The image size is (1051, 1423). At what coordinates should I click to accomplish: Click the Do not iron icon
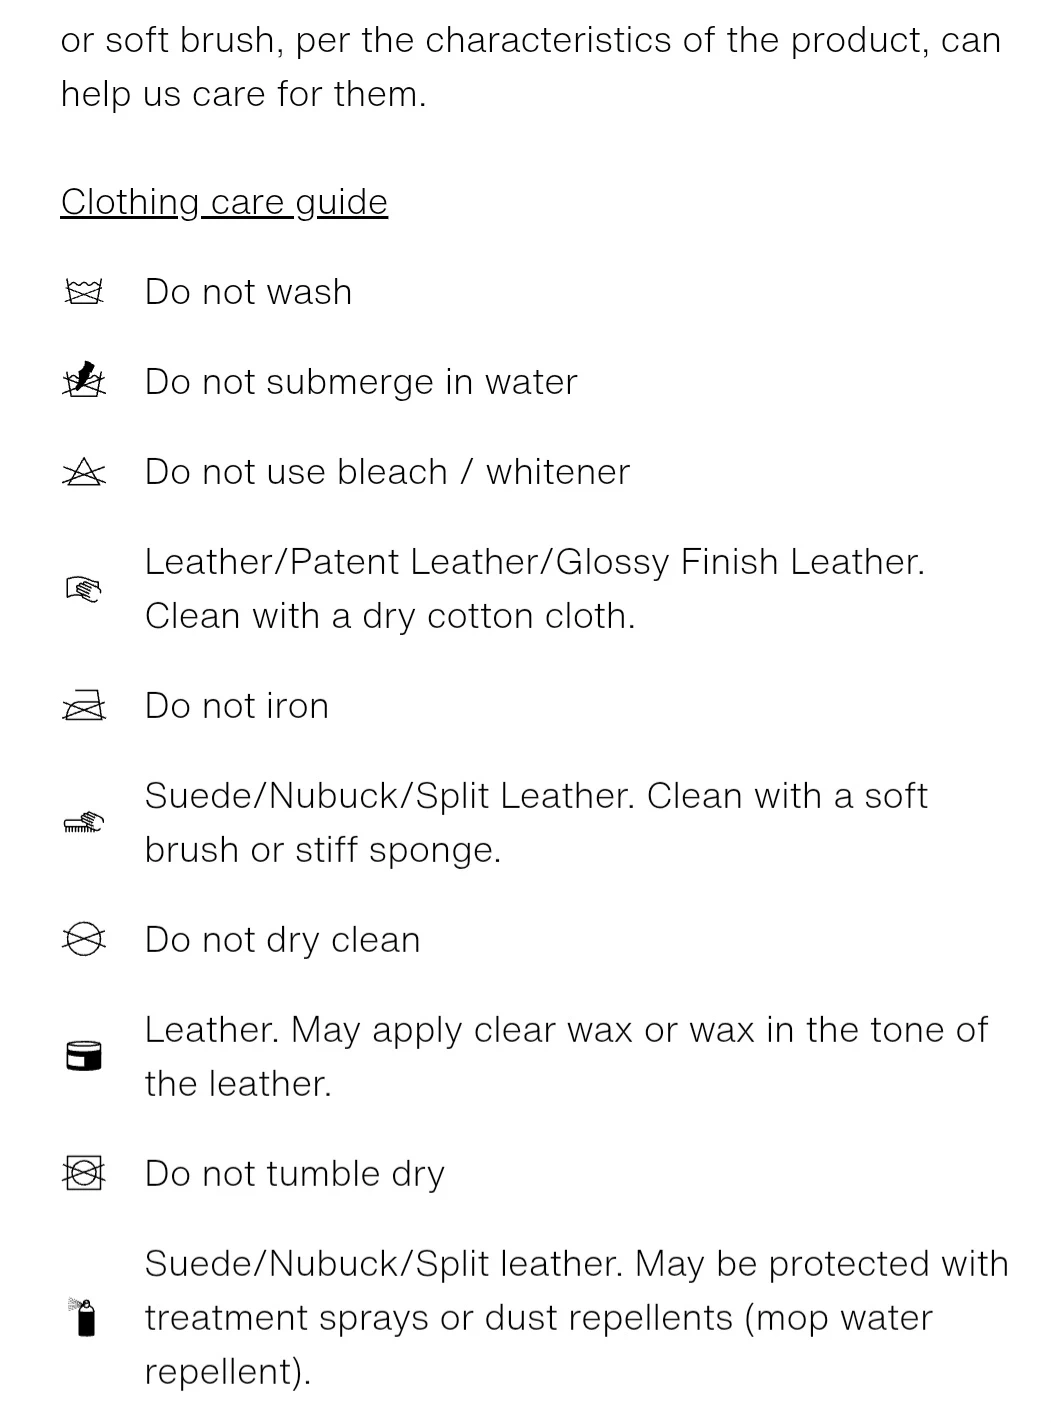(x=84, y=706)
